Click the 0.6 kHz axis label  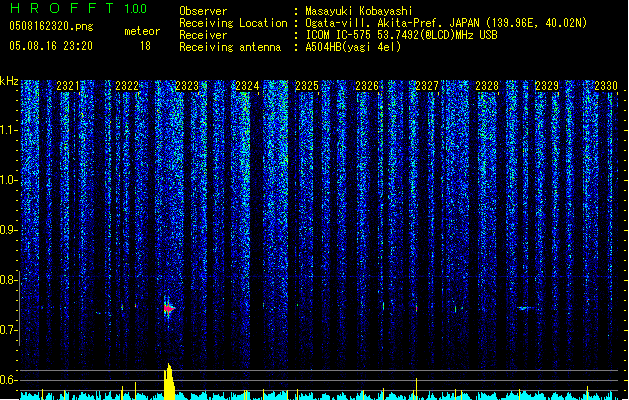[8, 380]
